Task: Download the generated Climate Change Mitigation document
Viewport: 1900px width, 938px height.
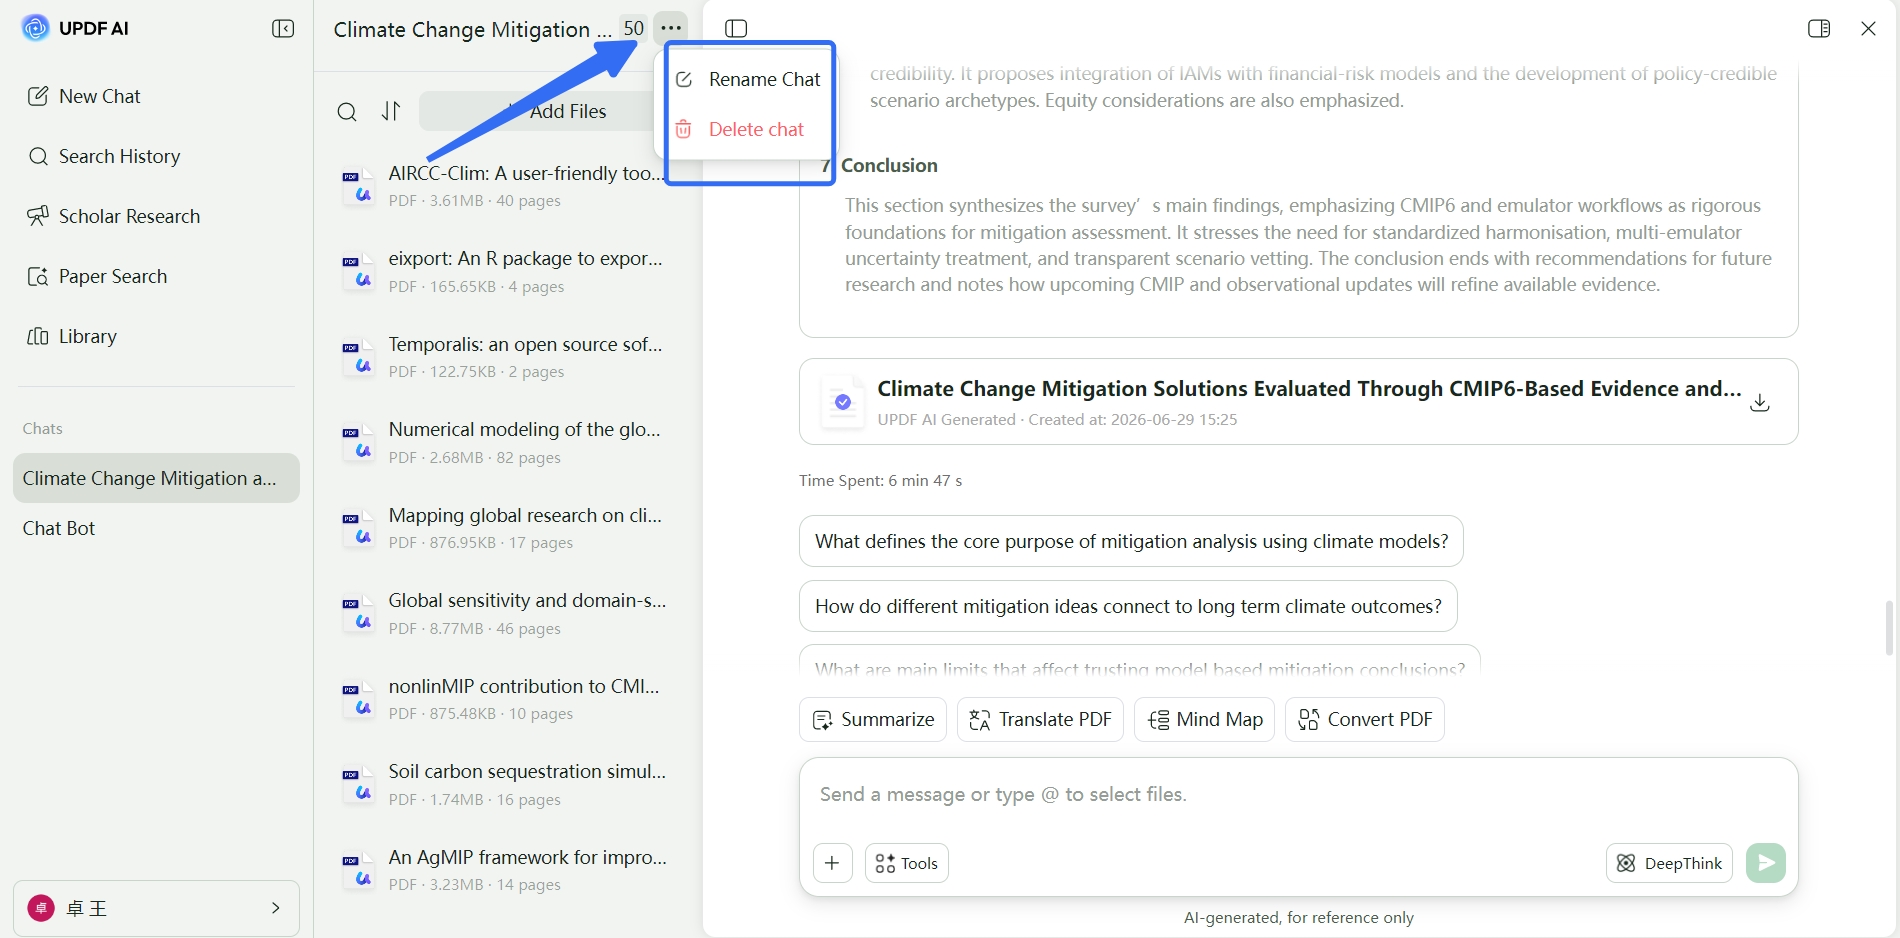Action: point(1760,402)
